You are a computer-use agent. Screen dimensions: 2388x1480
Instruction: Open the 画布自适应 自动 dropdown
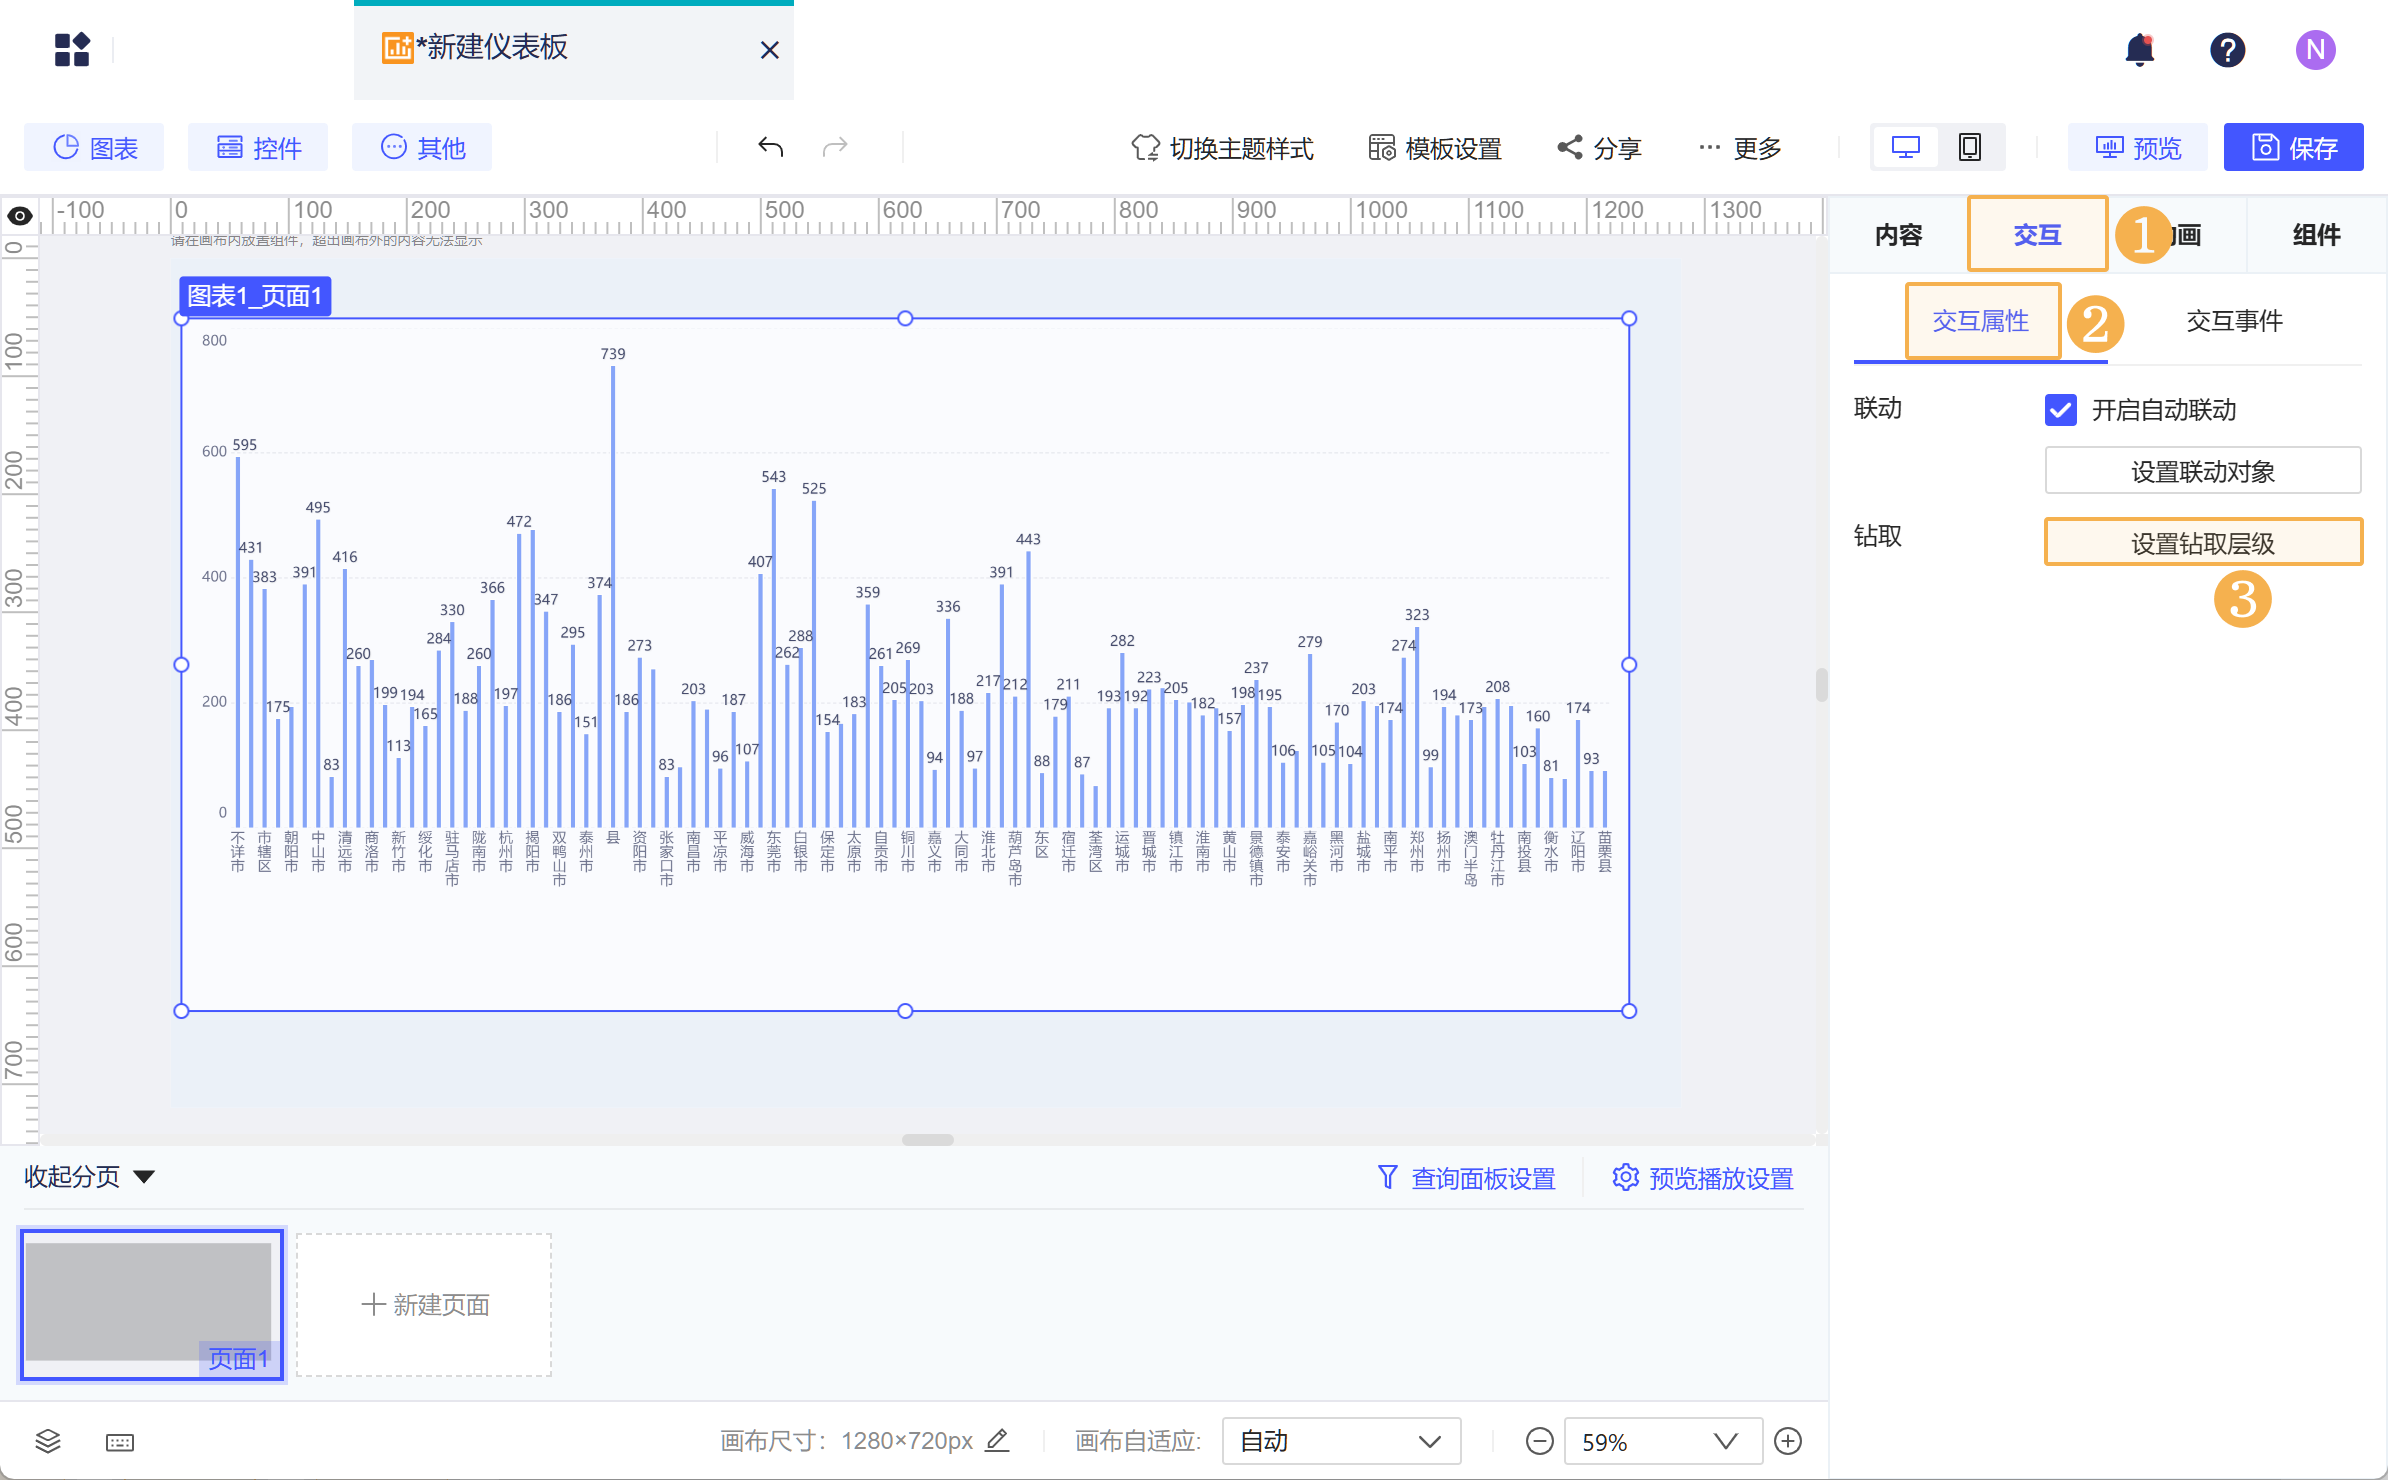[1341, 1441]
